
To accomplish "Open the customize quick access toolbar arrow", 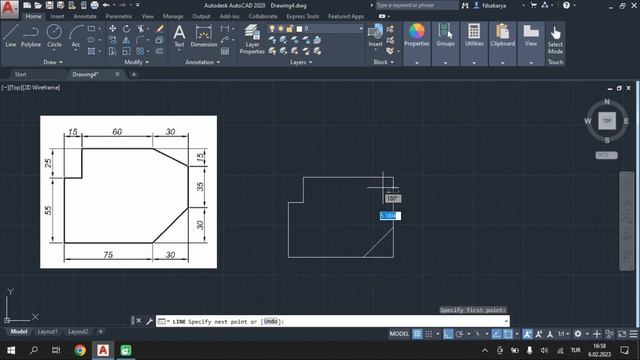I will tap(138, 5).
